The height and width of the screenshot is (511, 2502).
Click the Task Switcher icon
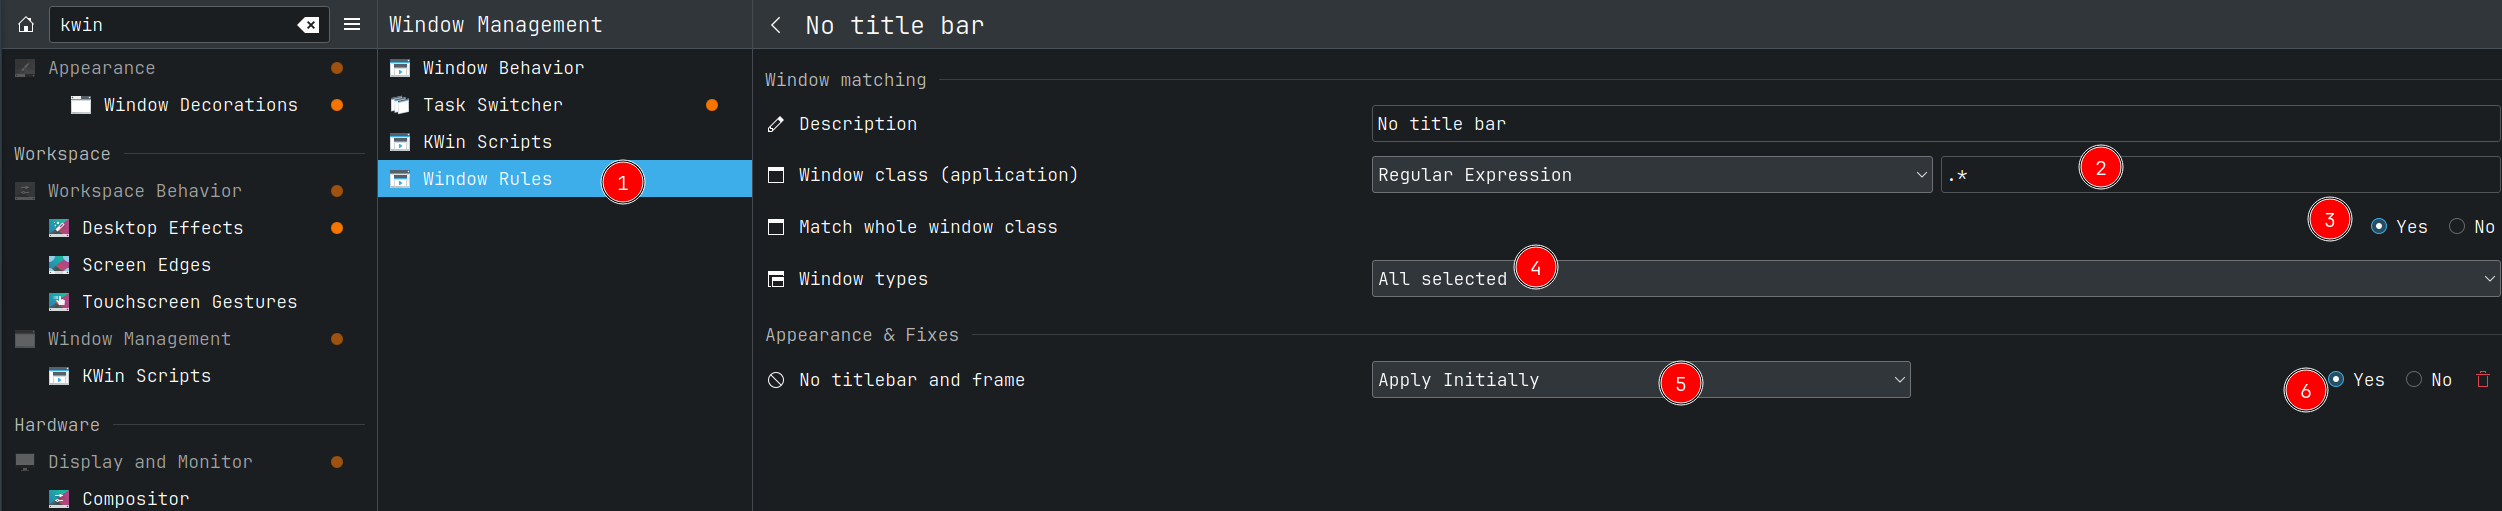pos(400,105)
